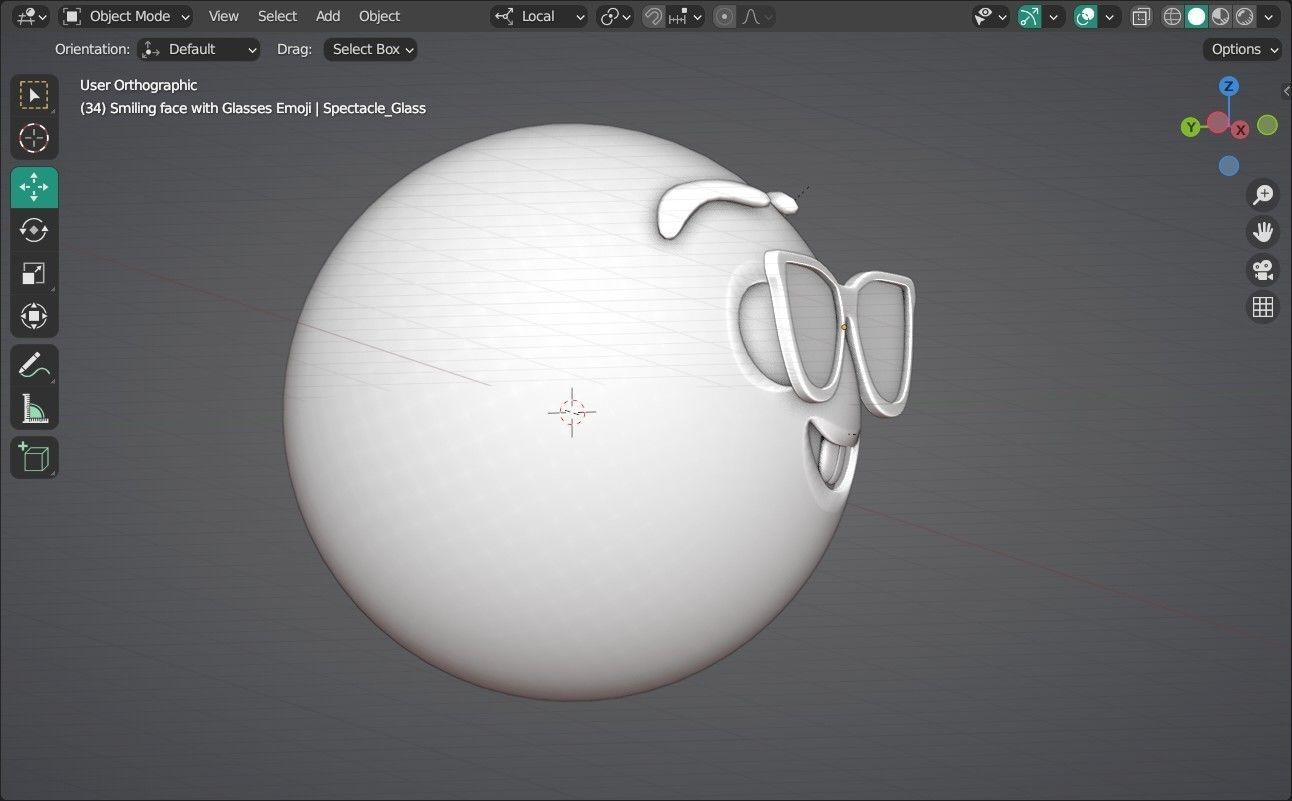The image size is (1292, 801).
Task: Switch to orthographic/perspective grid button
Action: coord(1263,307)
